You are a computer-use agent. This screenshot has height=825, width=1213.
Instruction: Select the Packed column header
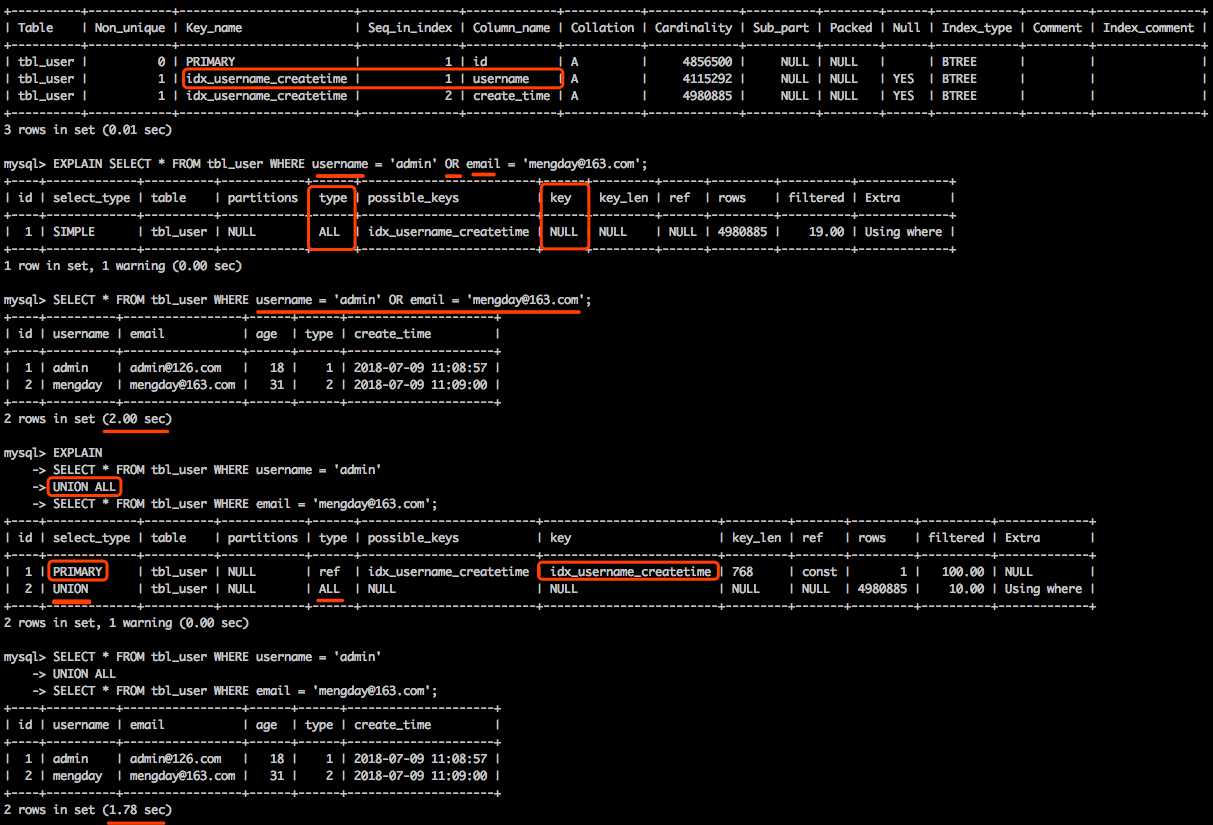pos(851,28)
